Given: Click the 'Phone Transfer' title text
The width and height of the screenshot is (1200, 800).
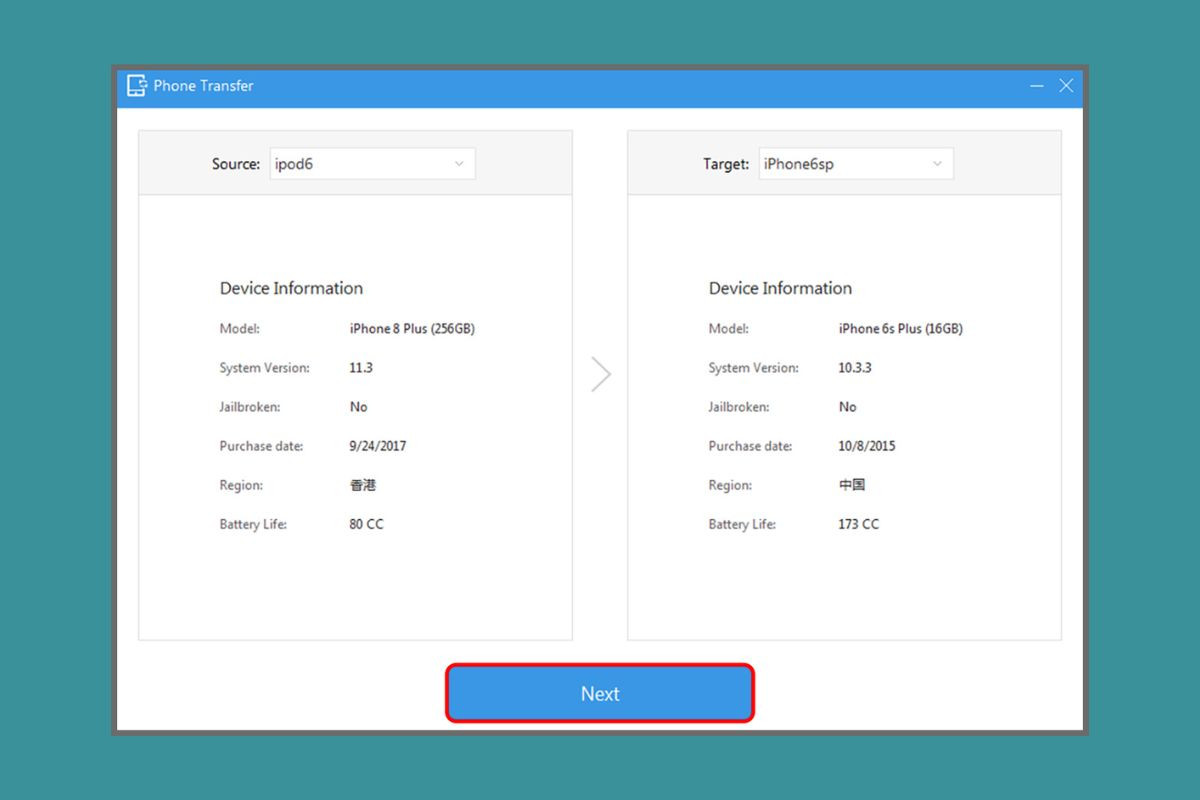Looking at the screenshot, I should [x=203, y=86].
